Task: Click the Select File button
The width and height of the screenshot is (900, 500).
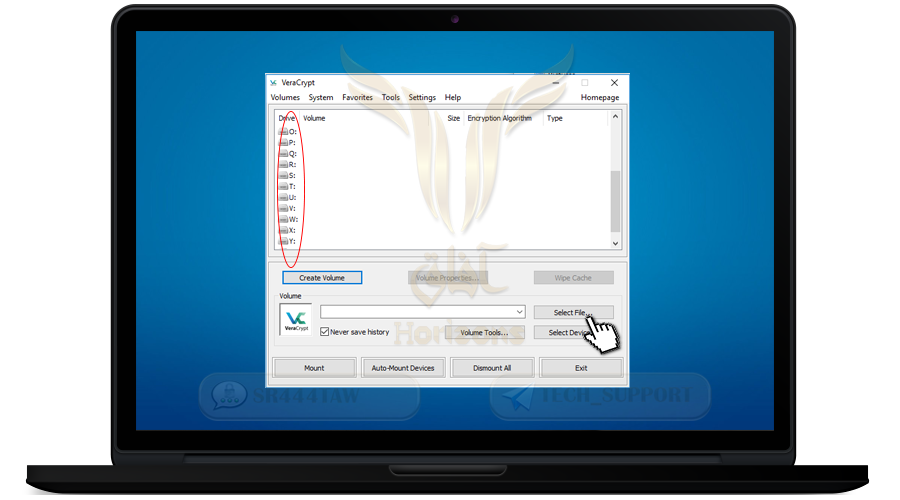Action: point(573,312)
